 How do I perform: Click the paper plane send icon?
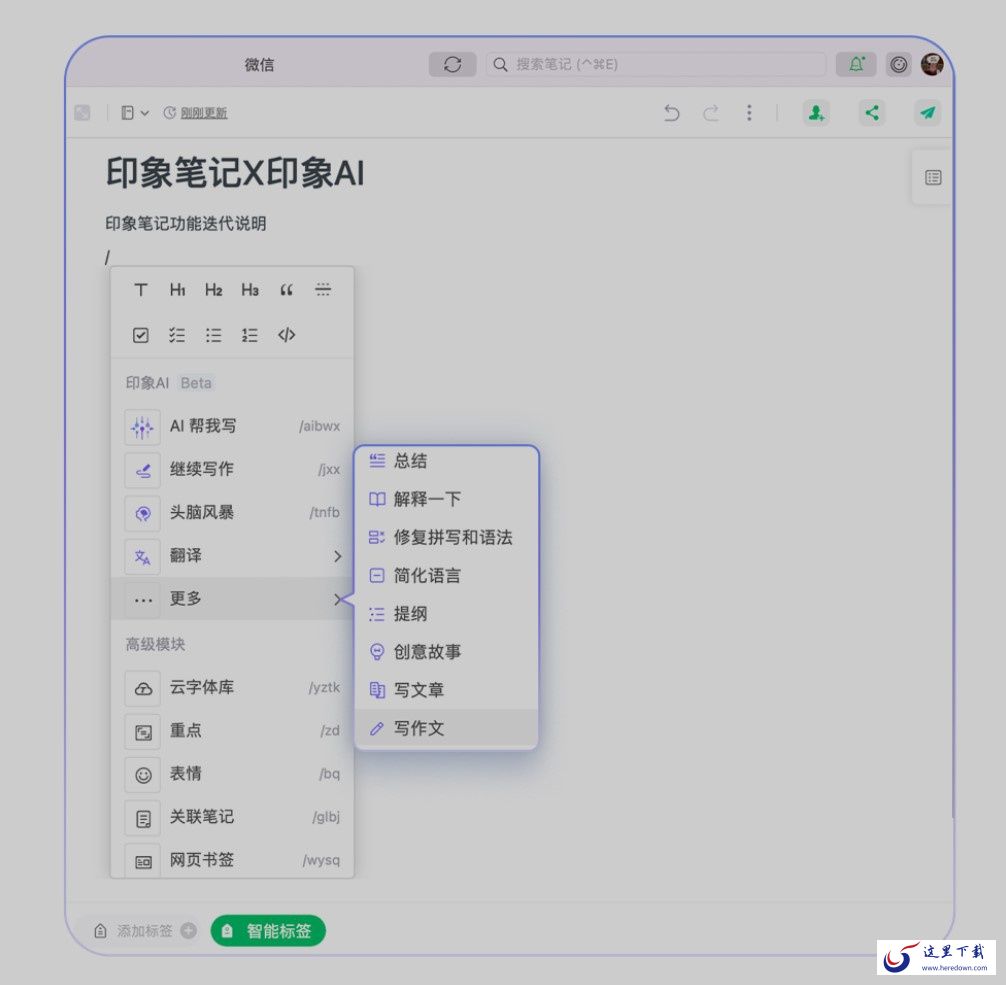click(x=927, y=113)
